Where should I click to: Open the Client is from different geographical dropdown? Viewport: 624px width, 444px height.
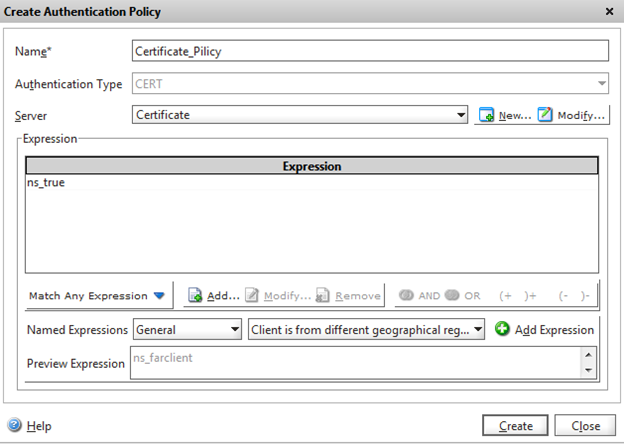pyautogui.click(x=366, y=329)
